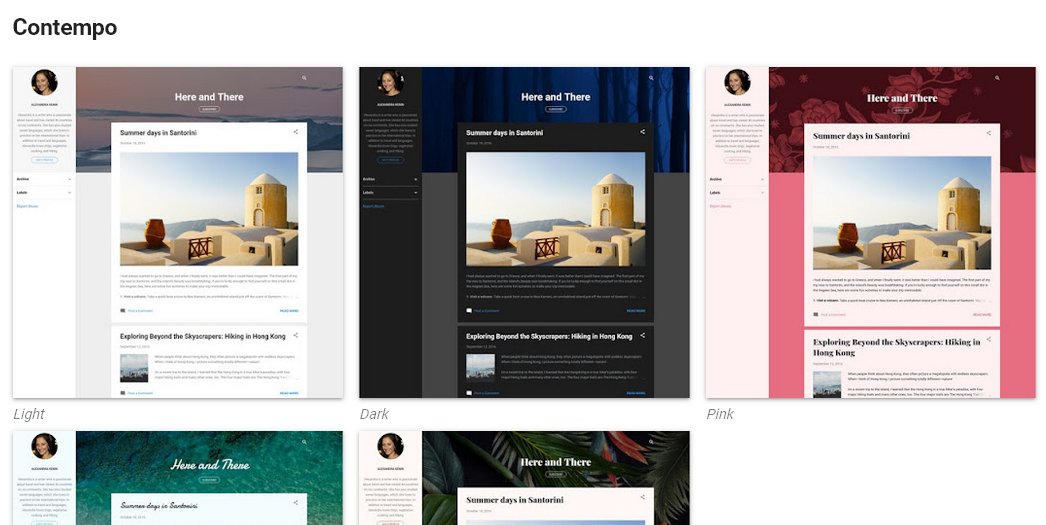Click the author avatar in the teal ocean theme preview

coord(44,446)
